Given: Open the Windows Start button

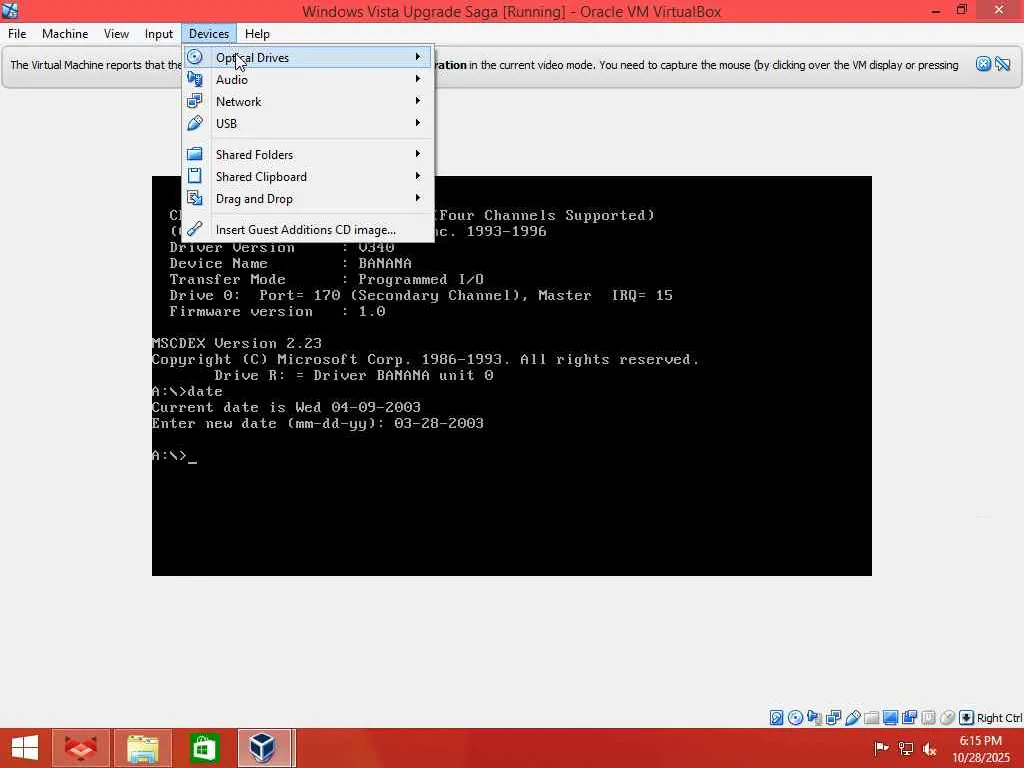Looking at the screenshot, I should click(25, 748).
